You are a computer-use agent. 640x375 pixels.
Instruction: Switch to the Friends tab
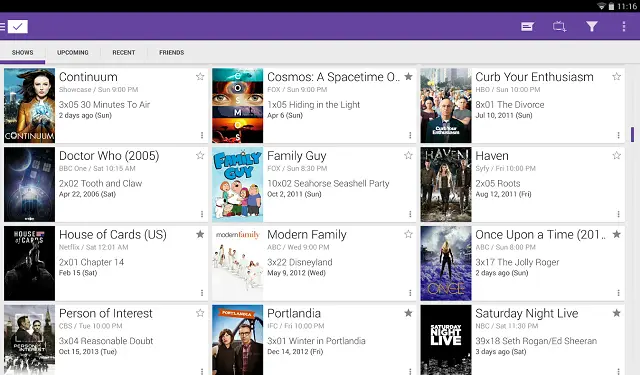pyautogui.click(x=171, y=53)
